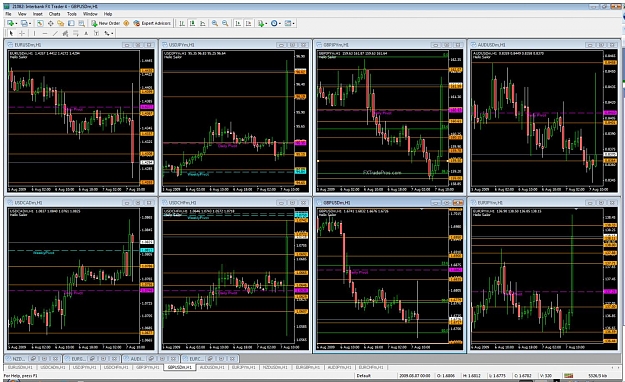Open the Indicators list icon

(x=261, y=23)
